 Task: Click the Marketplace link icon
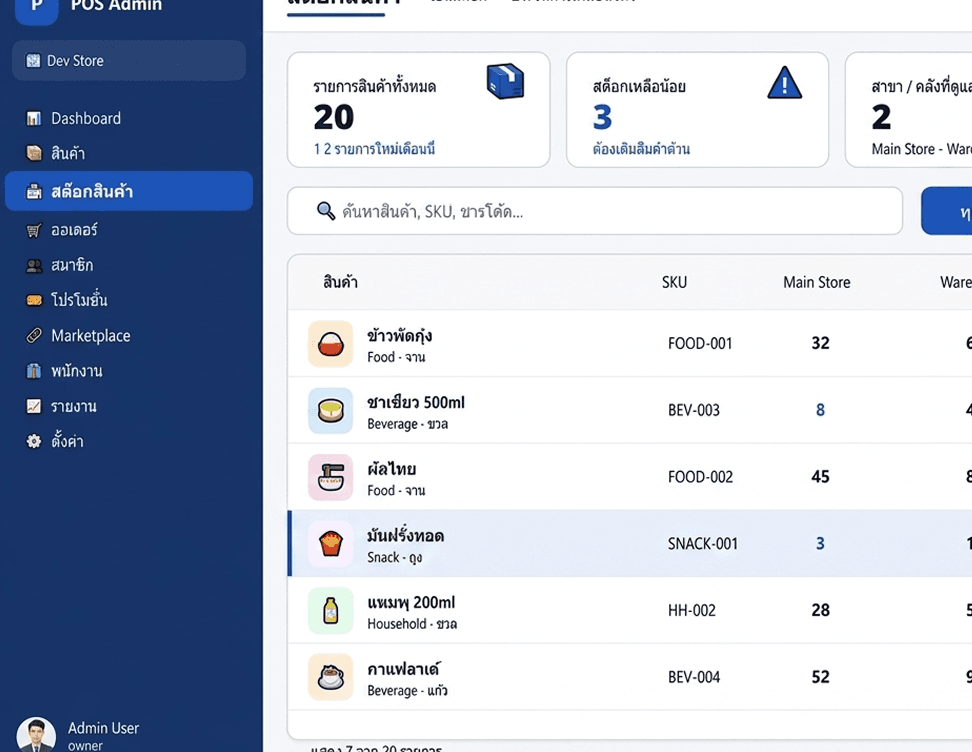[x=33, y=336]
